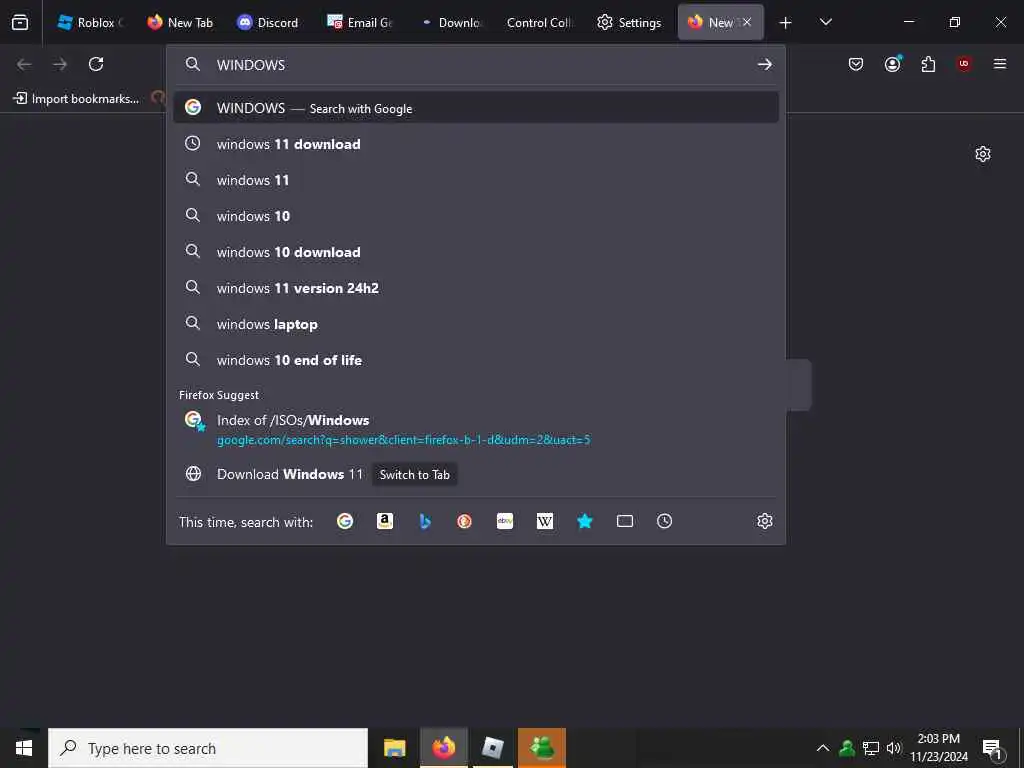Select the 'windows 10' suggestion
This screenshot has width=1024, height=768.
(475, 216)
